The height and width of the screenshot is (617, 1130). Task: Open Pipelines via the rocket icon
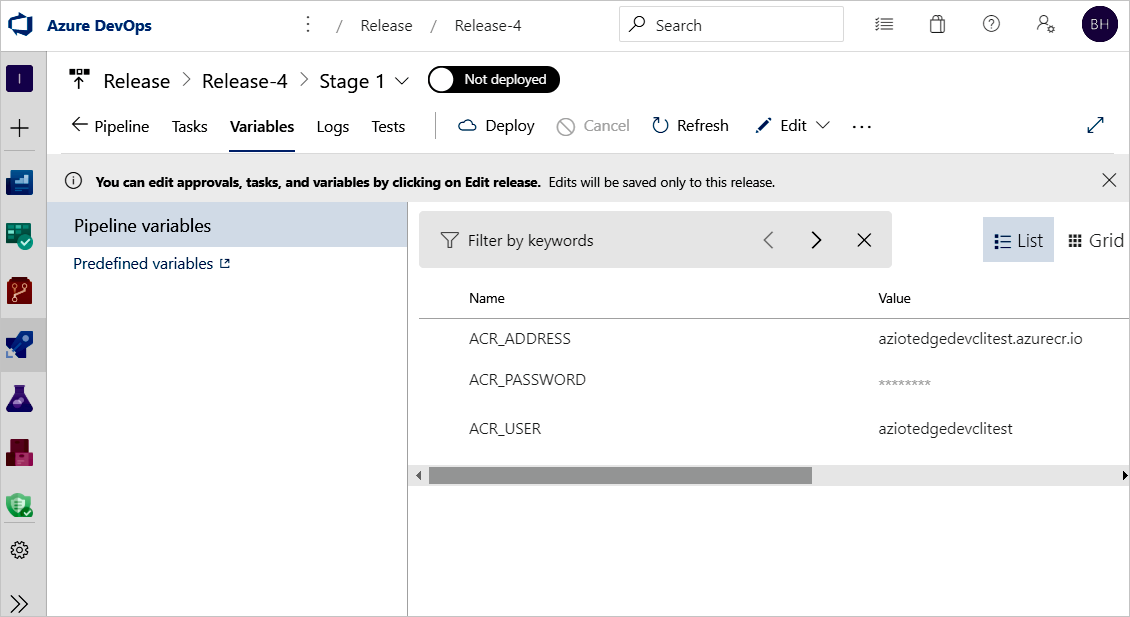point(20,346)
